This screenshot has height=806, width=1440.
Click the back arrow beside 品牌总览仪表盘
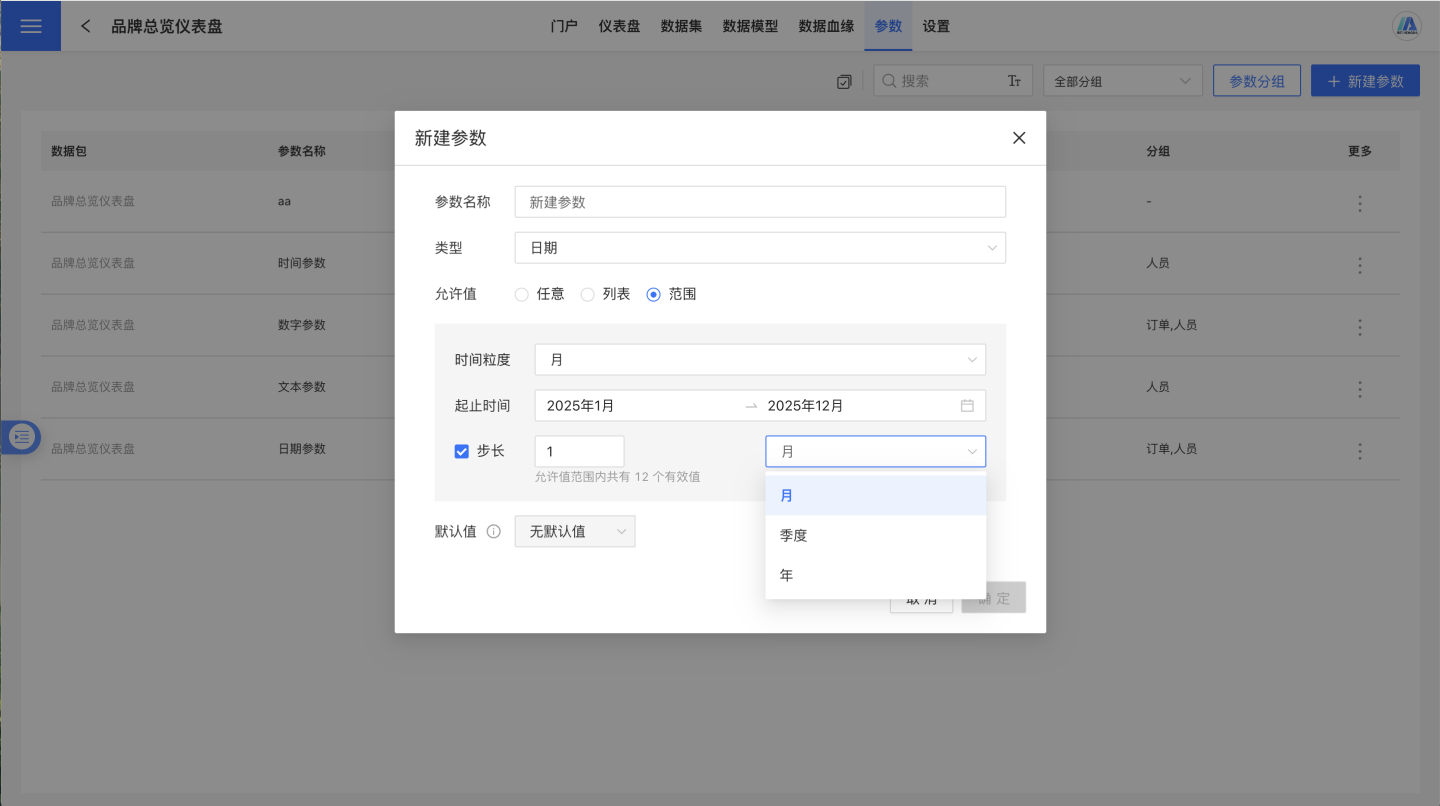click(86, 26)
